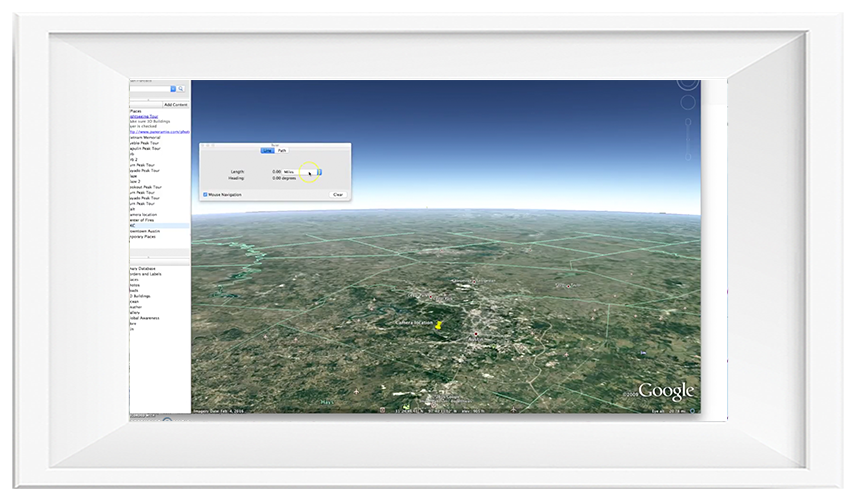This screenshot has height=501, width=857.
Task: Click the yellow Camera location pushpin
Action: click(x=438, y=325)
